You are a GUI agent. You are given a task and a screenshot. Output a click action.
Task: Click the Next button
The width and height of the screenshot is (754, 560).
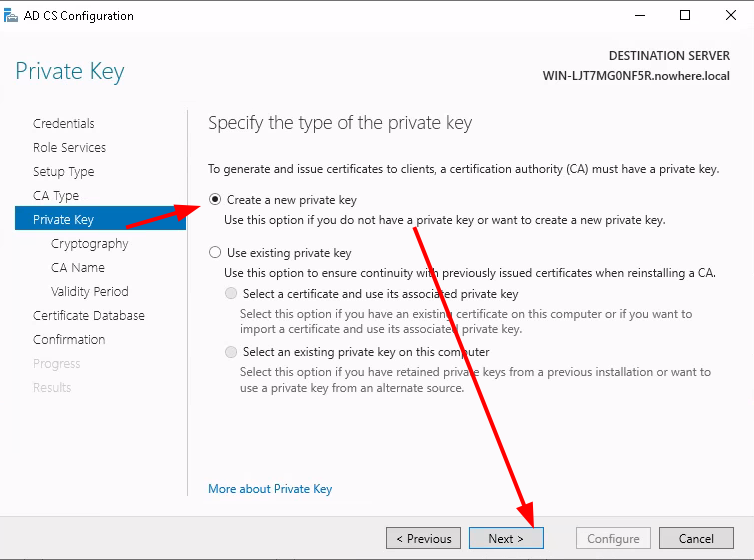(506, 538)
